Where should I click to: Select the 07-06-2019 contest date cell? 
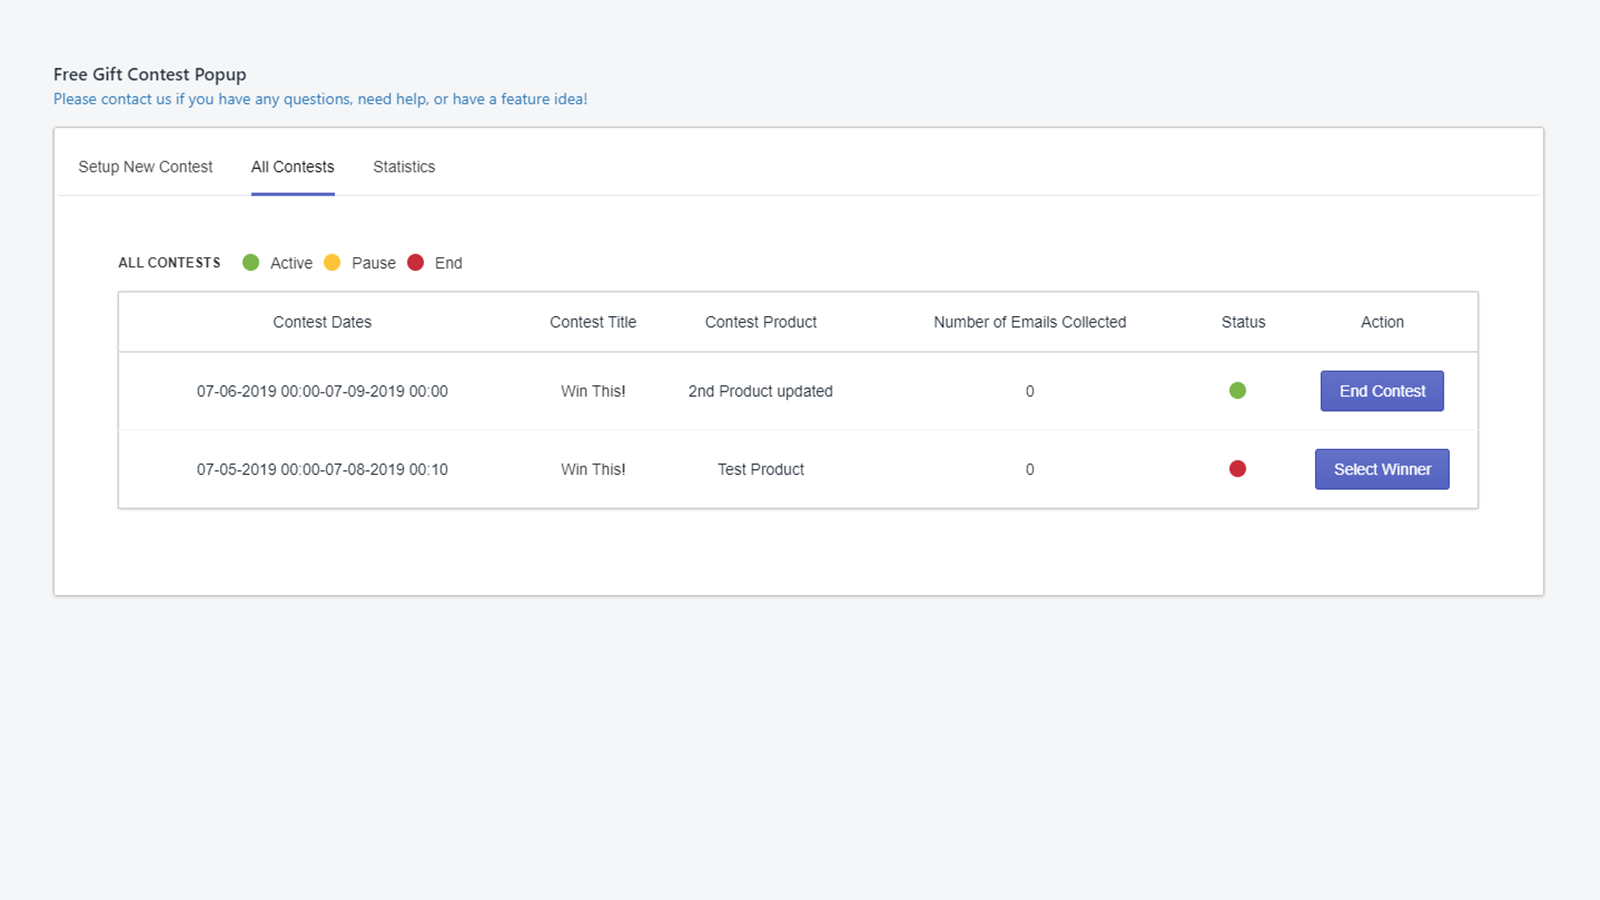pos(322,391)
